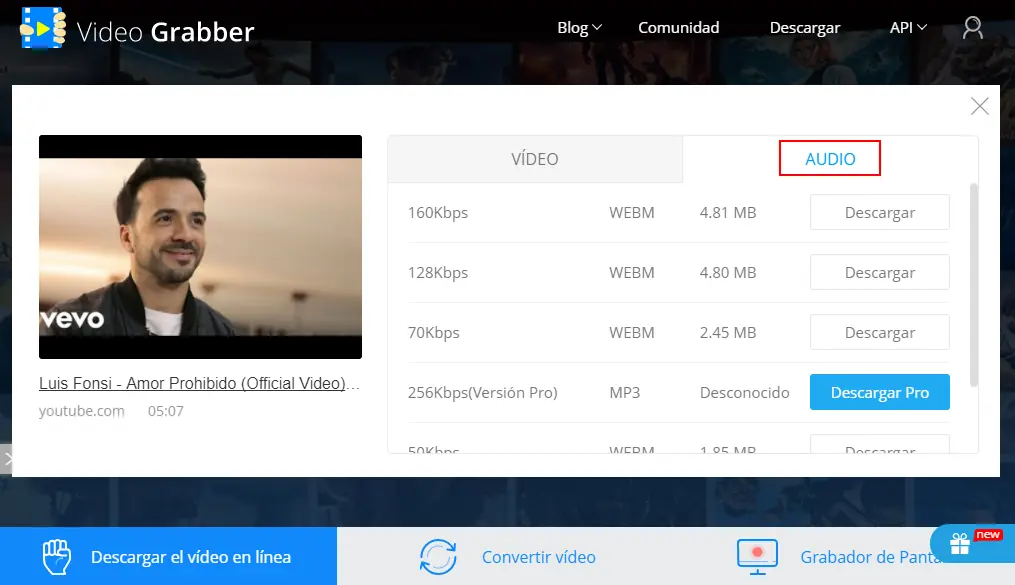This screenshot has width=1015, height=585.
Task: Click the 2.45 MB file size
Action: (x=728, y=333)
